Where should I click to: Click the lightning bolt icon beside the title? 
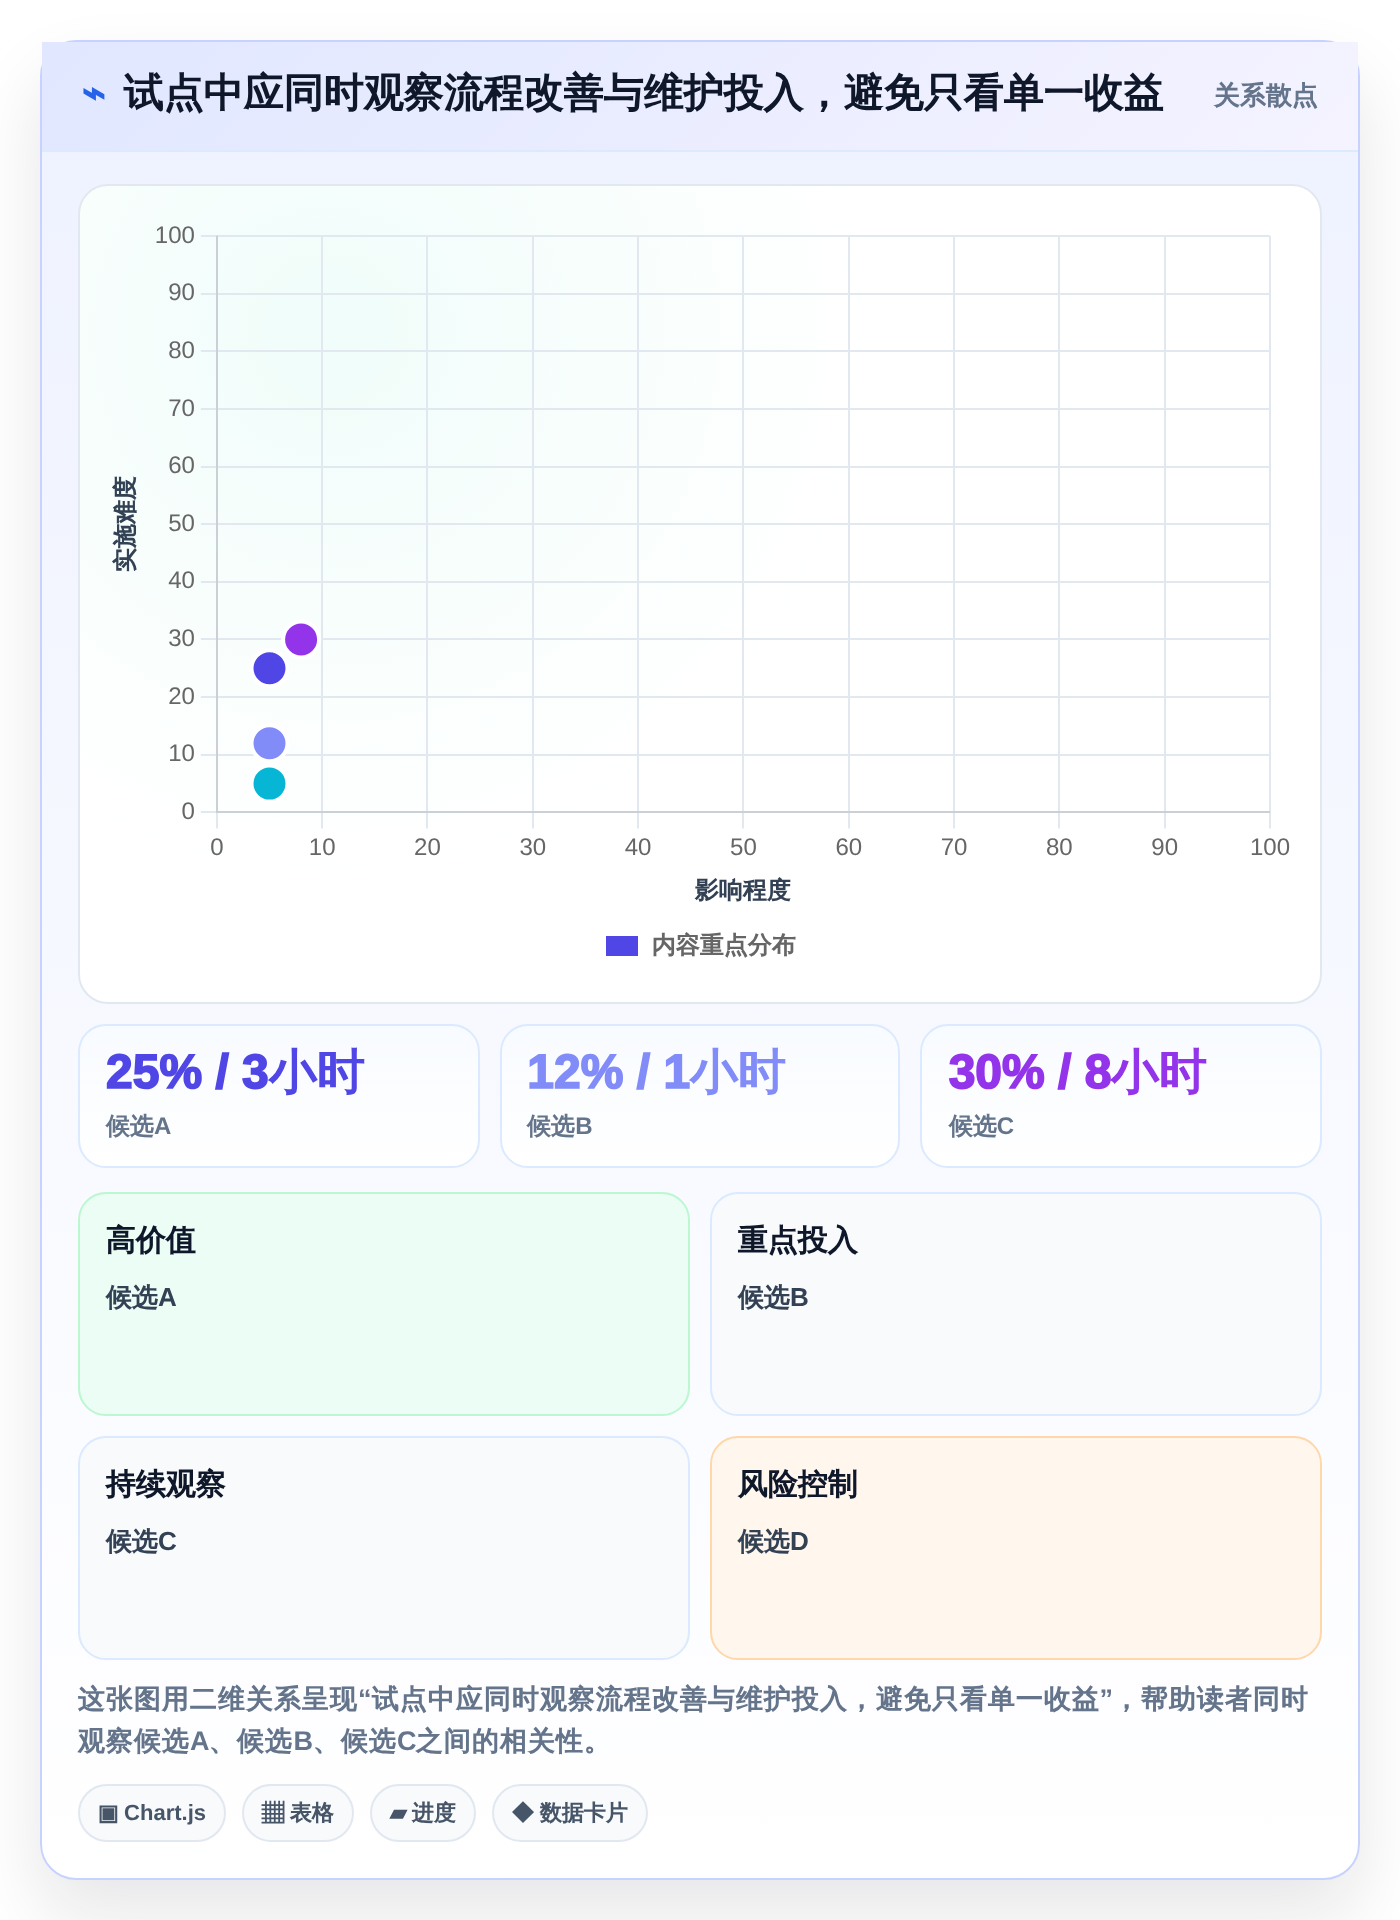(94, 95)
